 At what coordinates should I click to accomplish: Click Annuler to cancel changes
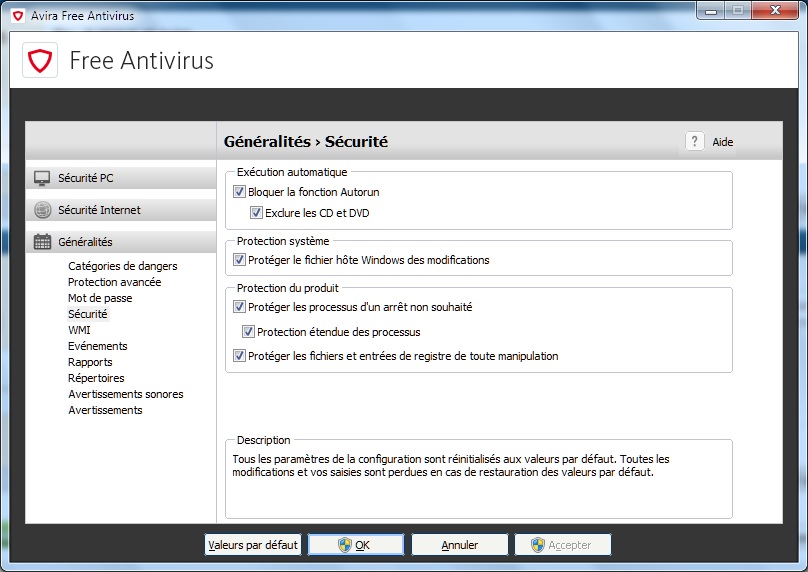[x=460, y=545]
